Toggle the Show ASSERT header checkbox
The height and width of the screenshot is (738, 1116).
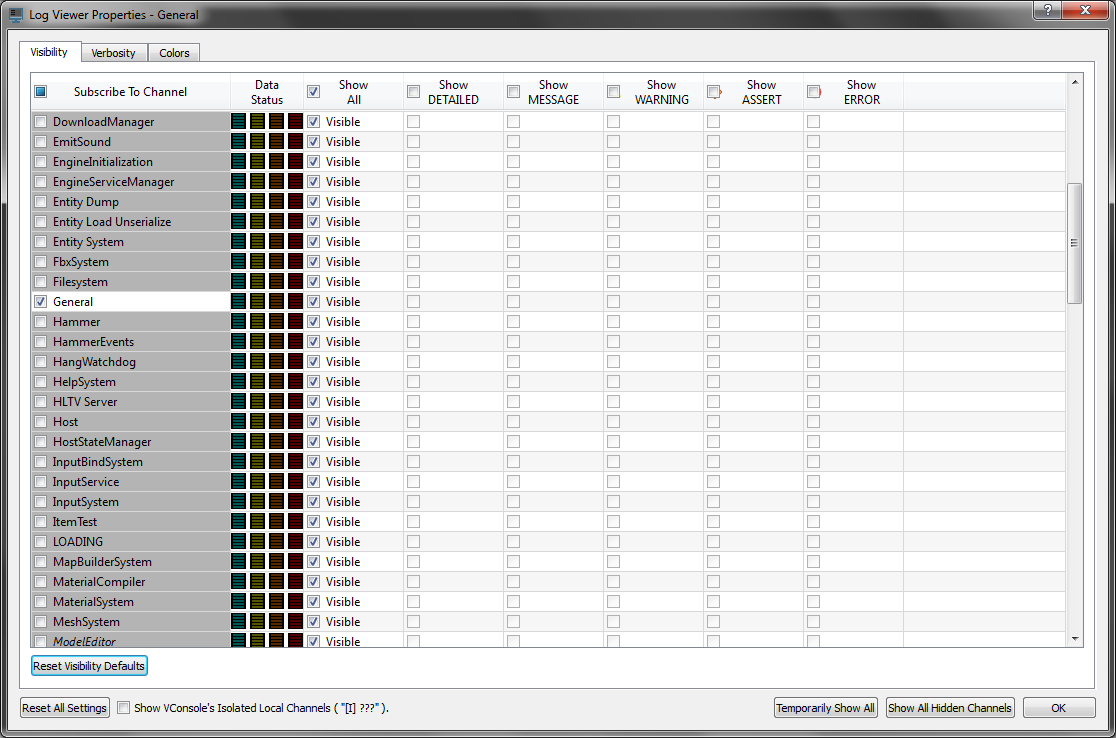[714, 92]
